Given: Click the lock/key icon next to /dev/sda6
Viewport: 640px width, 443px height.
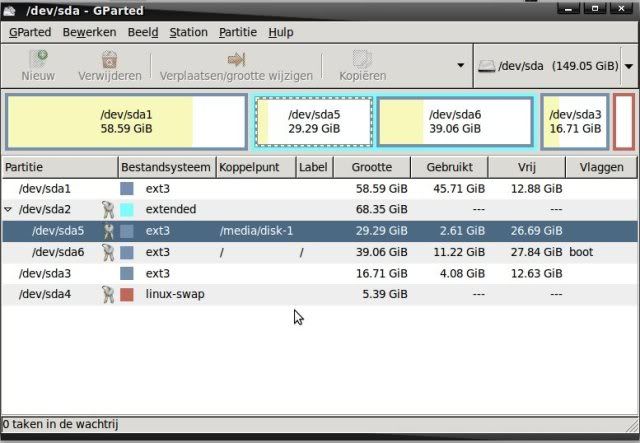Looking at the screenshot, I should (108, 252).
